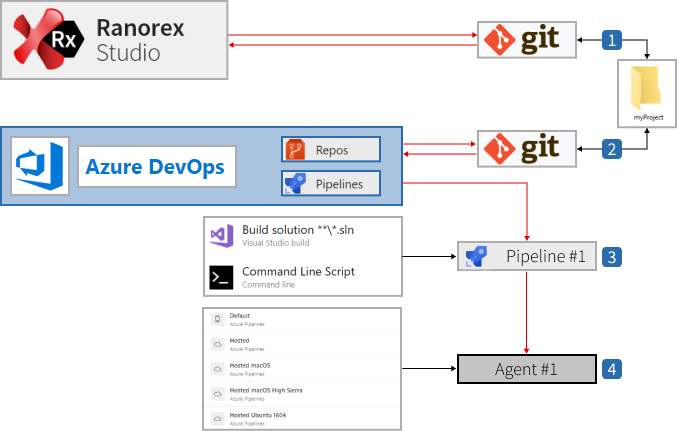The width and height of the screenshot is (677, 431).
Task: Click the git logo next to badge 2
Action: 527,150
